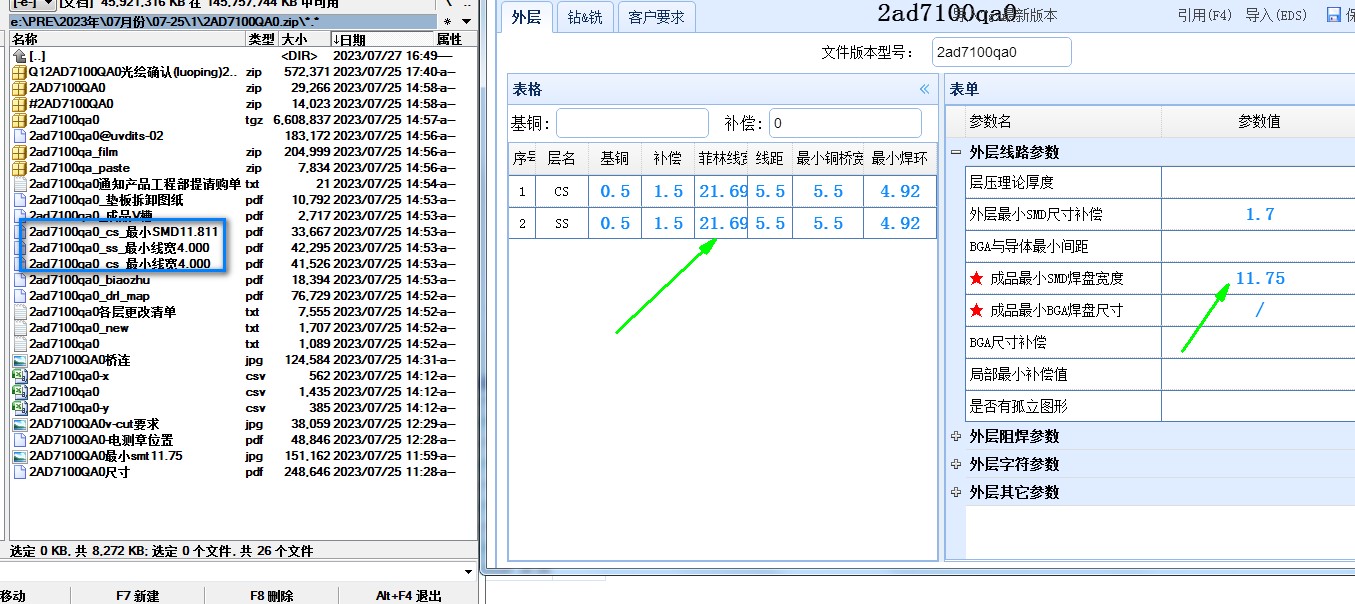Viewport: 1355px width, 604px height.
Task: Click the 2ad7100qa0_drl_map pdf file icon
Action: coord(19,296)
